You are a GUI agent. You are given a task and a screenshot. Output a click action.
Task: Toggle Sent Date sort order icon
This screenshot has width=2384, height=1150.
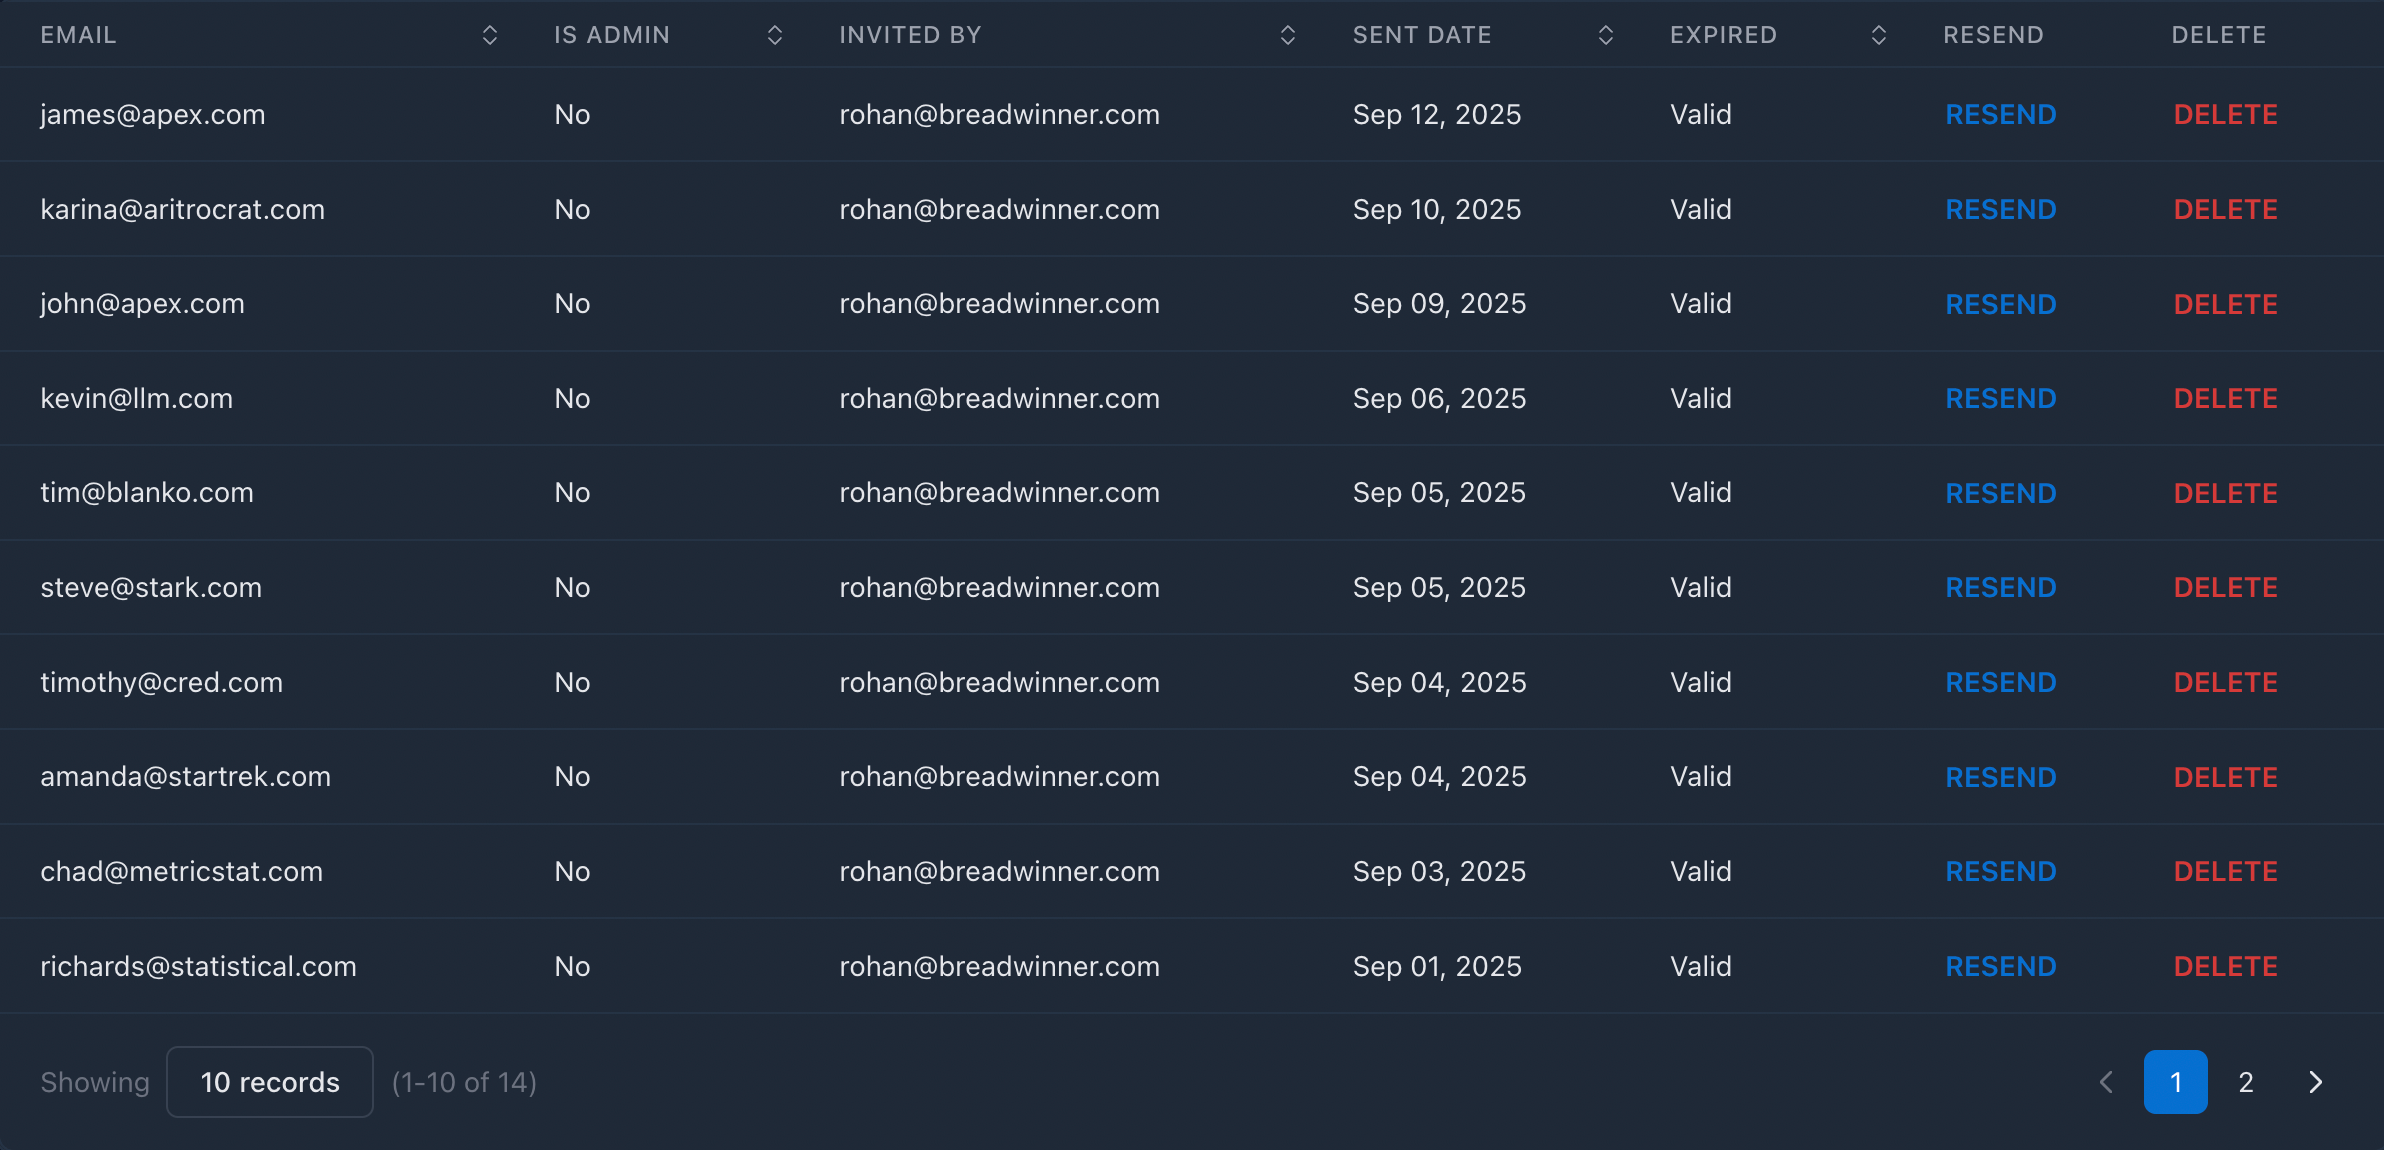[1606, 35]
